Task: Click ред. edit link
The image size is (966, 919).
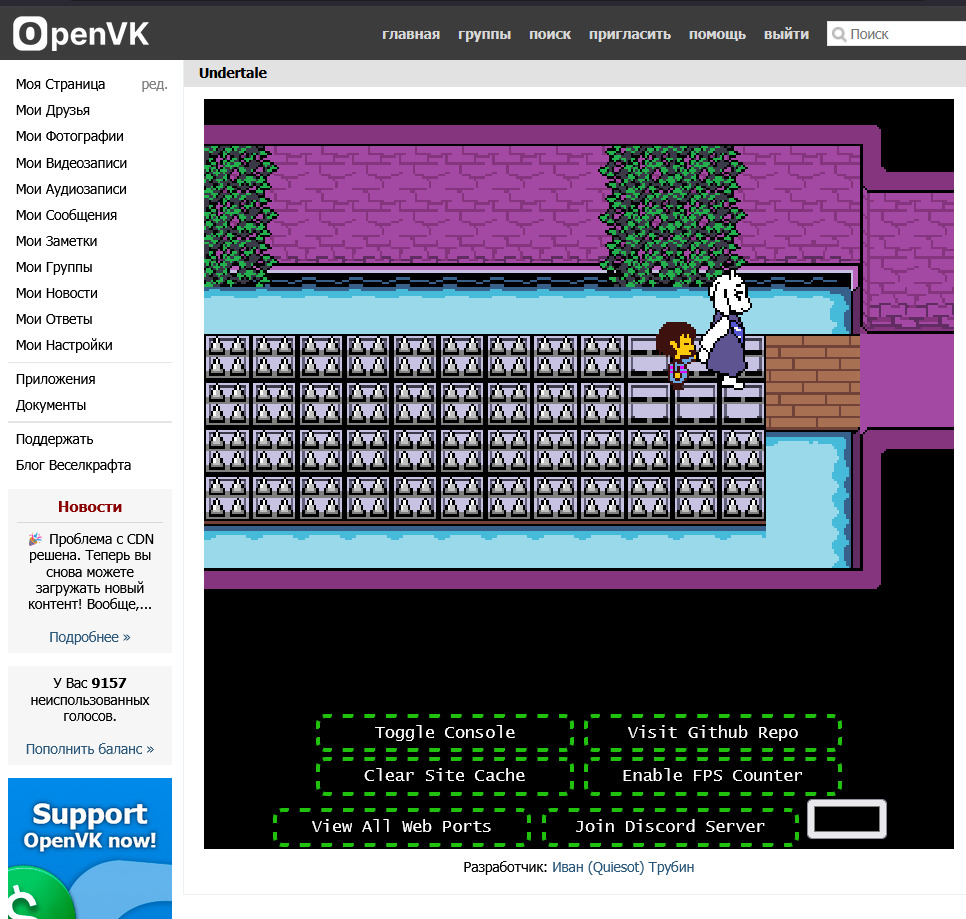Action: coord(154,84)
